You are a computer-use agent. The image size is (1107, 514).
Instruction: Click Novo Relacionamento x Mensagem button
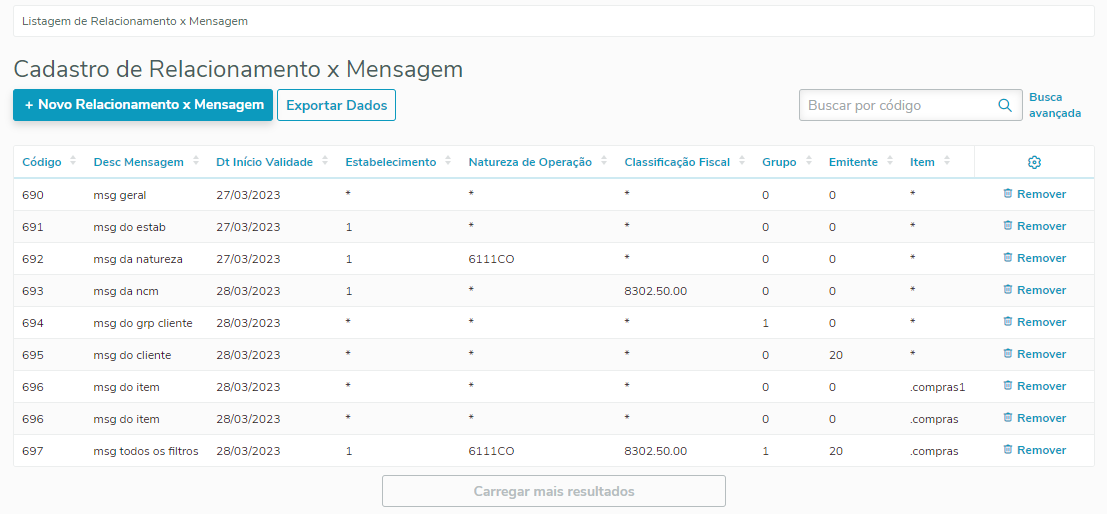tap(143, 105)
